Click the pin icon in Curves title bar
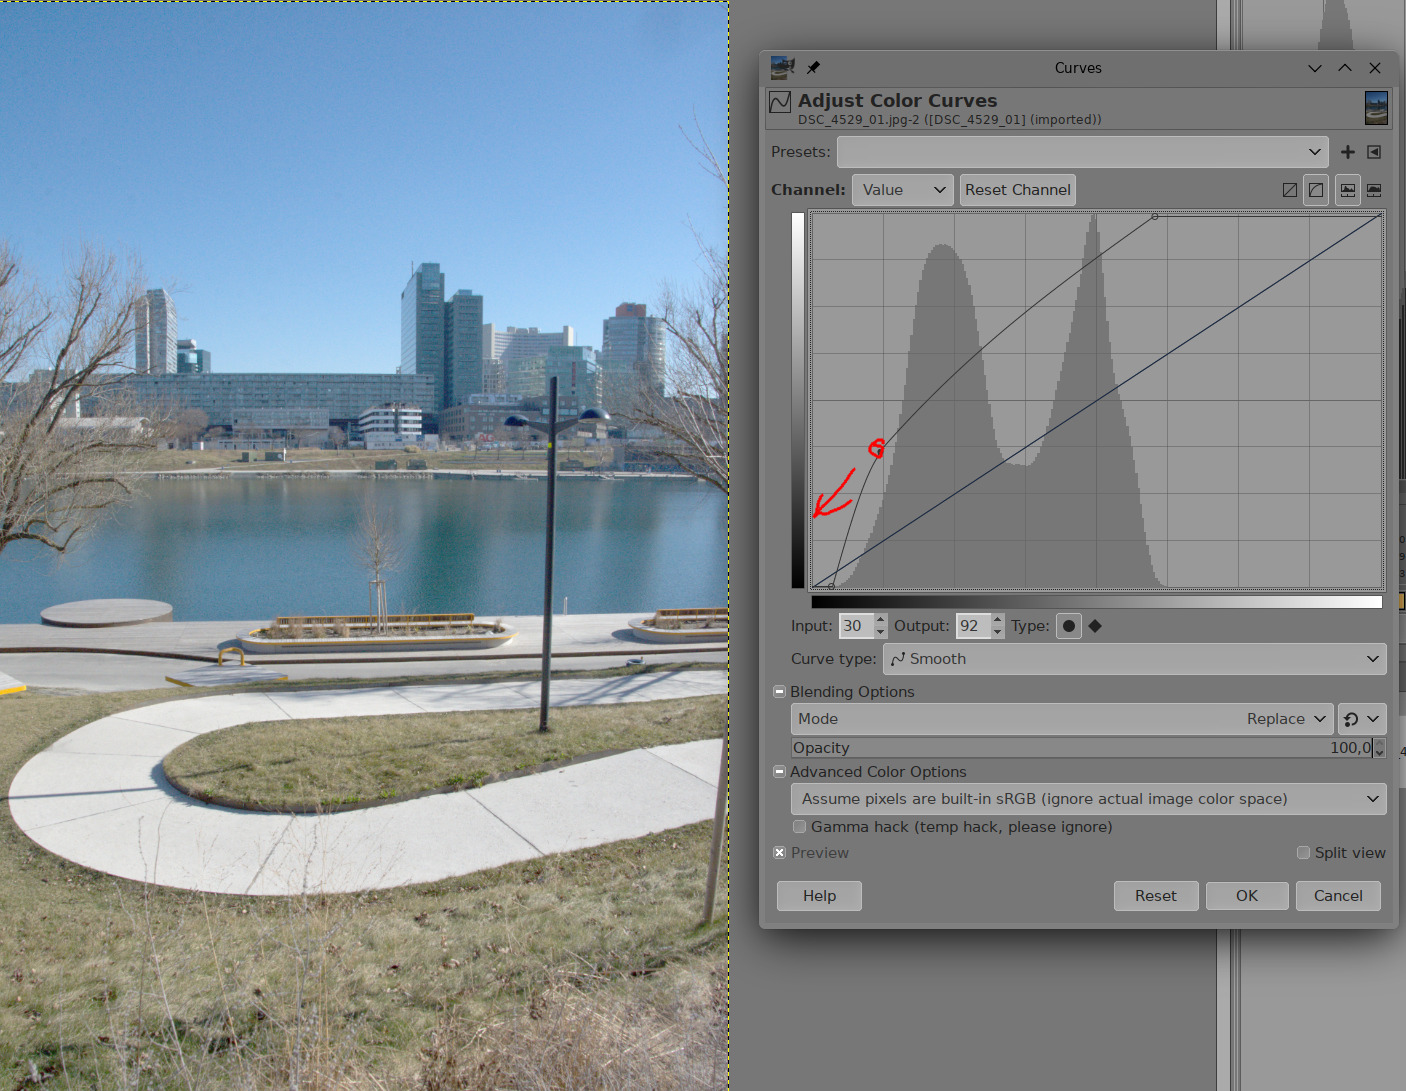 813,68
